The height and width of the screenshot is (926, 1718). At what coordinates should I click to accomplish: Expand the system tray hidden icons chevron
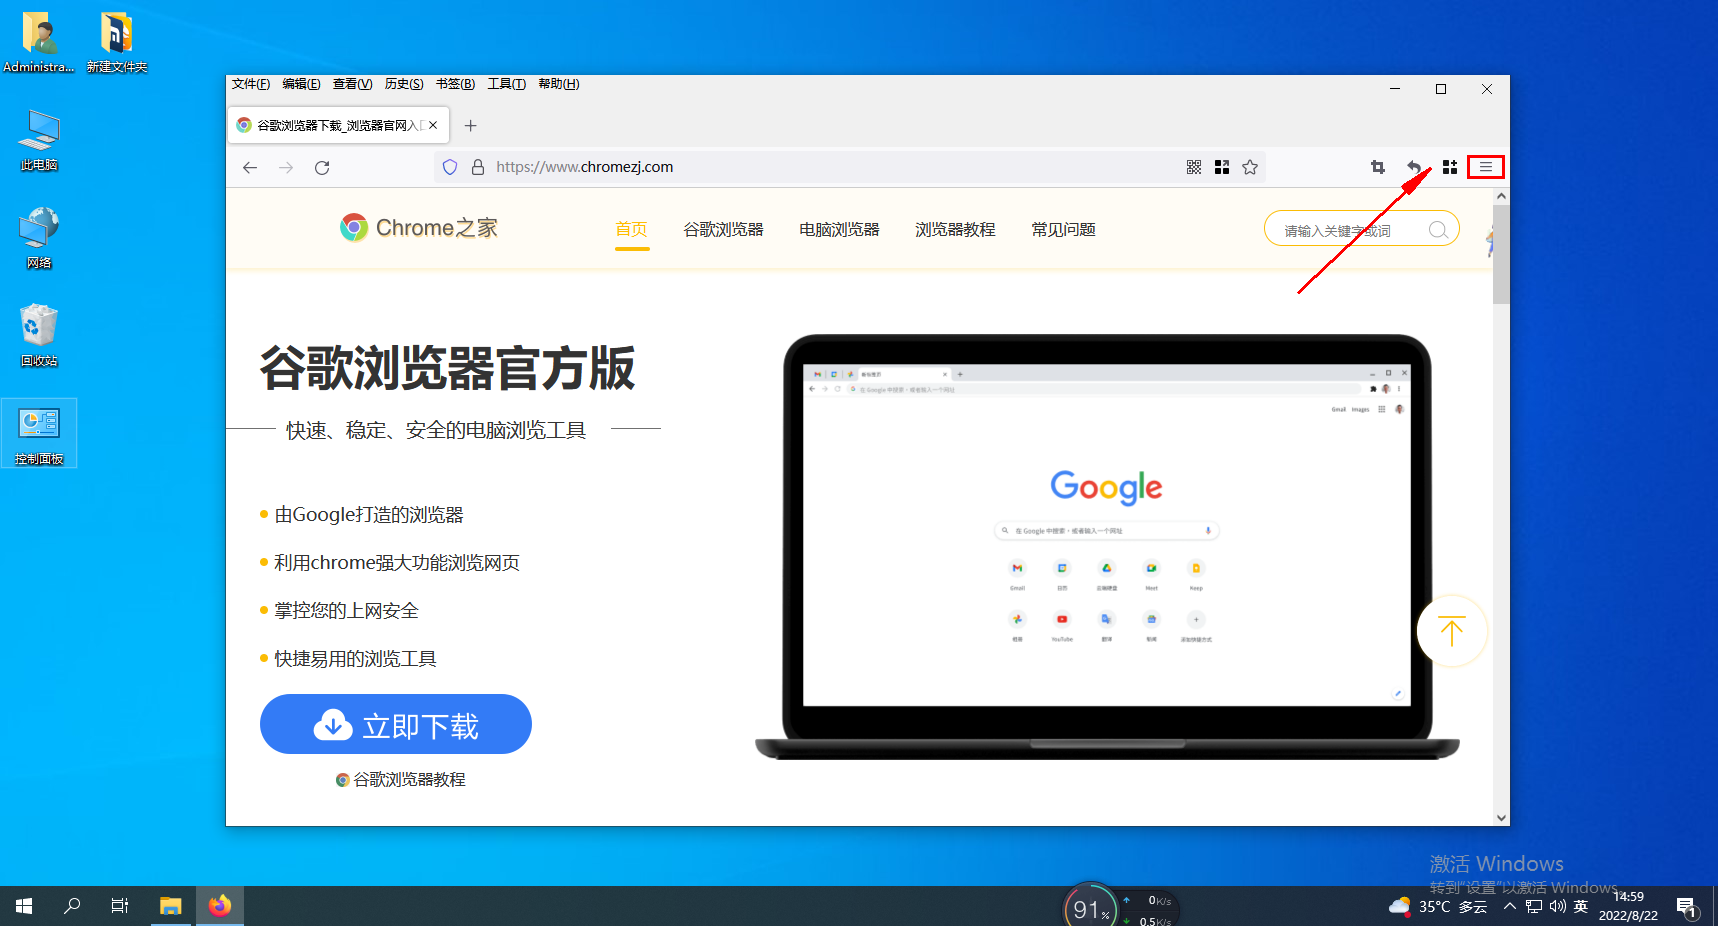tap(1510, 906)
